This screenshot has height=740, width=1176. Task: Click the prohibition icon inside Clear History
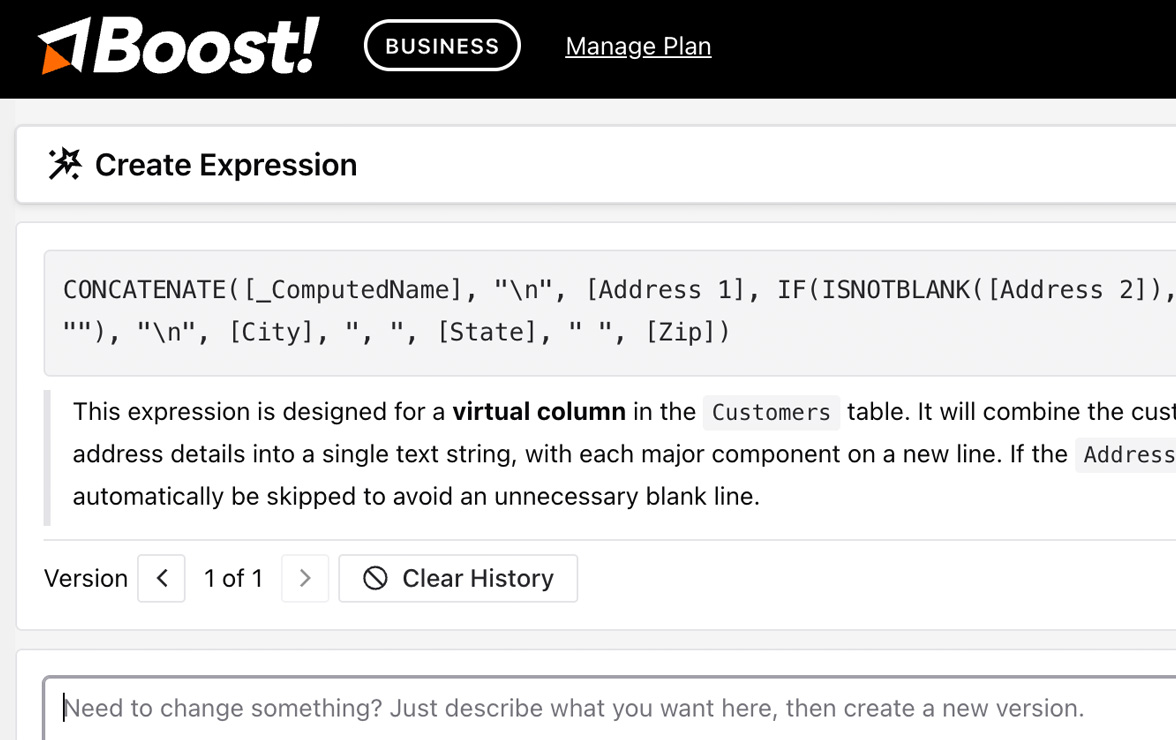click(x=374, y=578)
